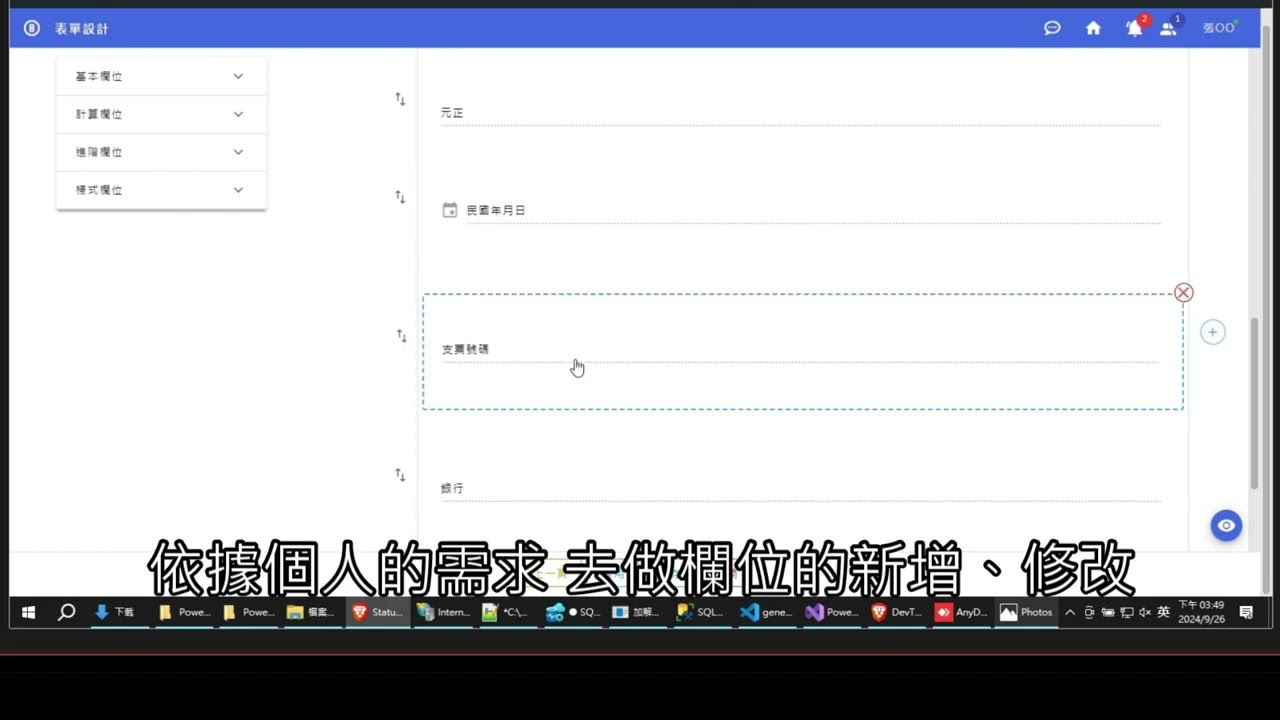The width and height of the screenshot is (1280, 720).
Task: Switch to the SQL... yellow taskbar item
Action: (x=700, y=612)
